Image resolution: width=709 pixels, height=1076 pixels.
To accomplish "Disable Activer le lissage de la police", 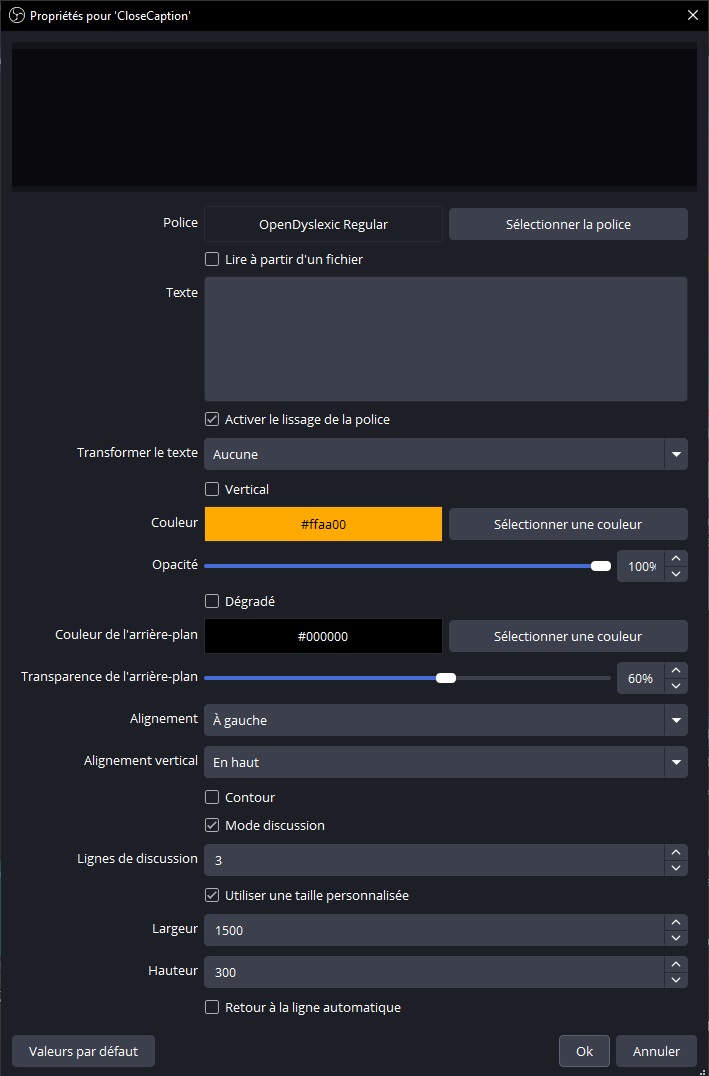I will point(211,419).
